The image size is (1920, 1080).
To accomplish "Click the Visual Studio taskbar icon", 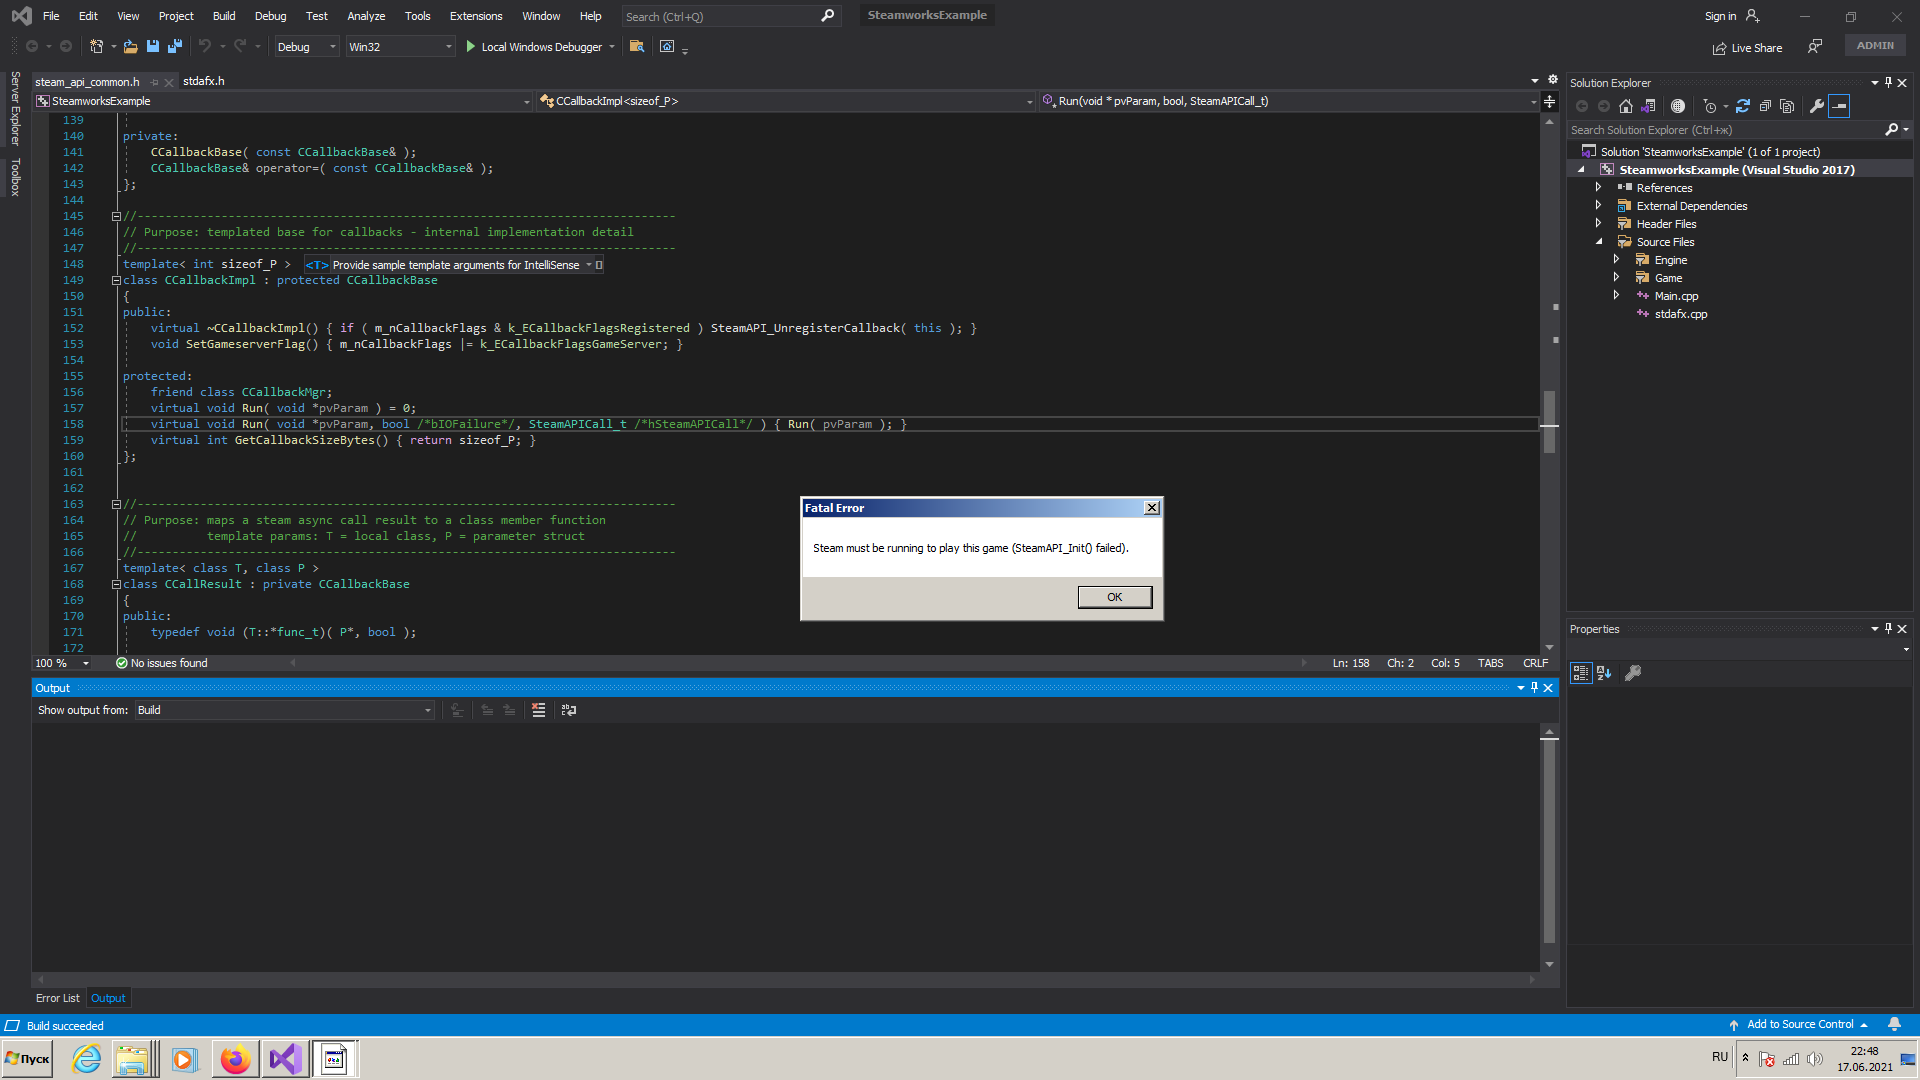I will [284, 1059].
